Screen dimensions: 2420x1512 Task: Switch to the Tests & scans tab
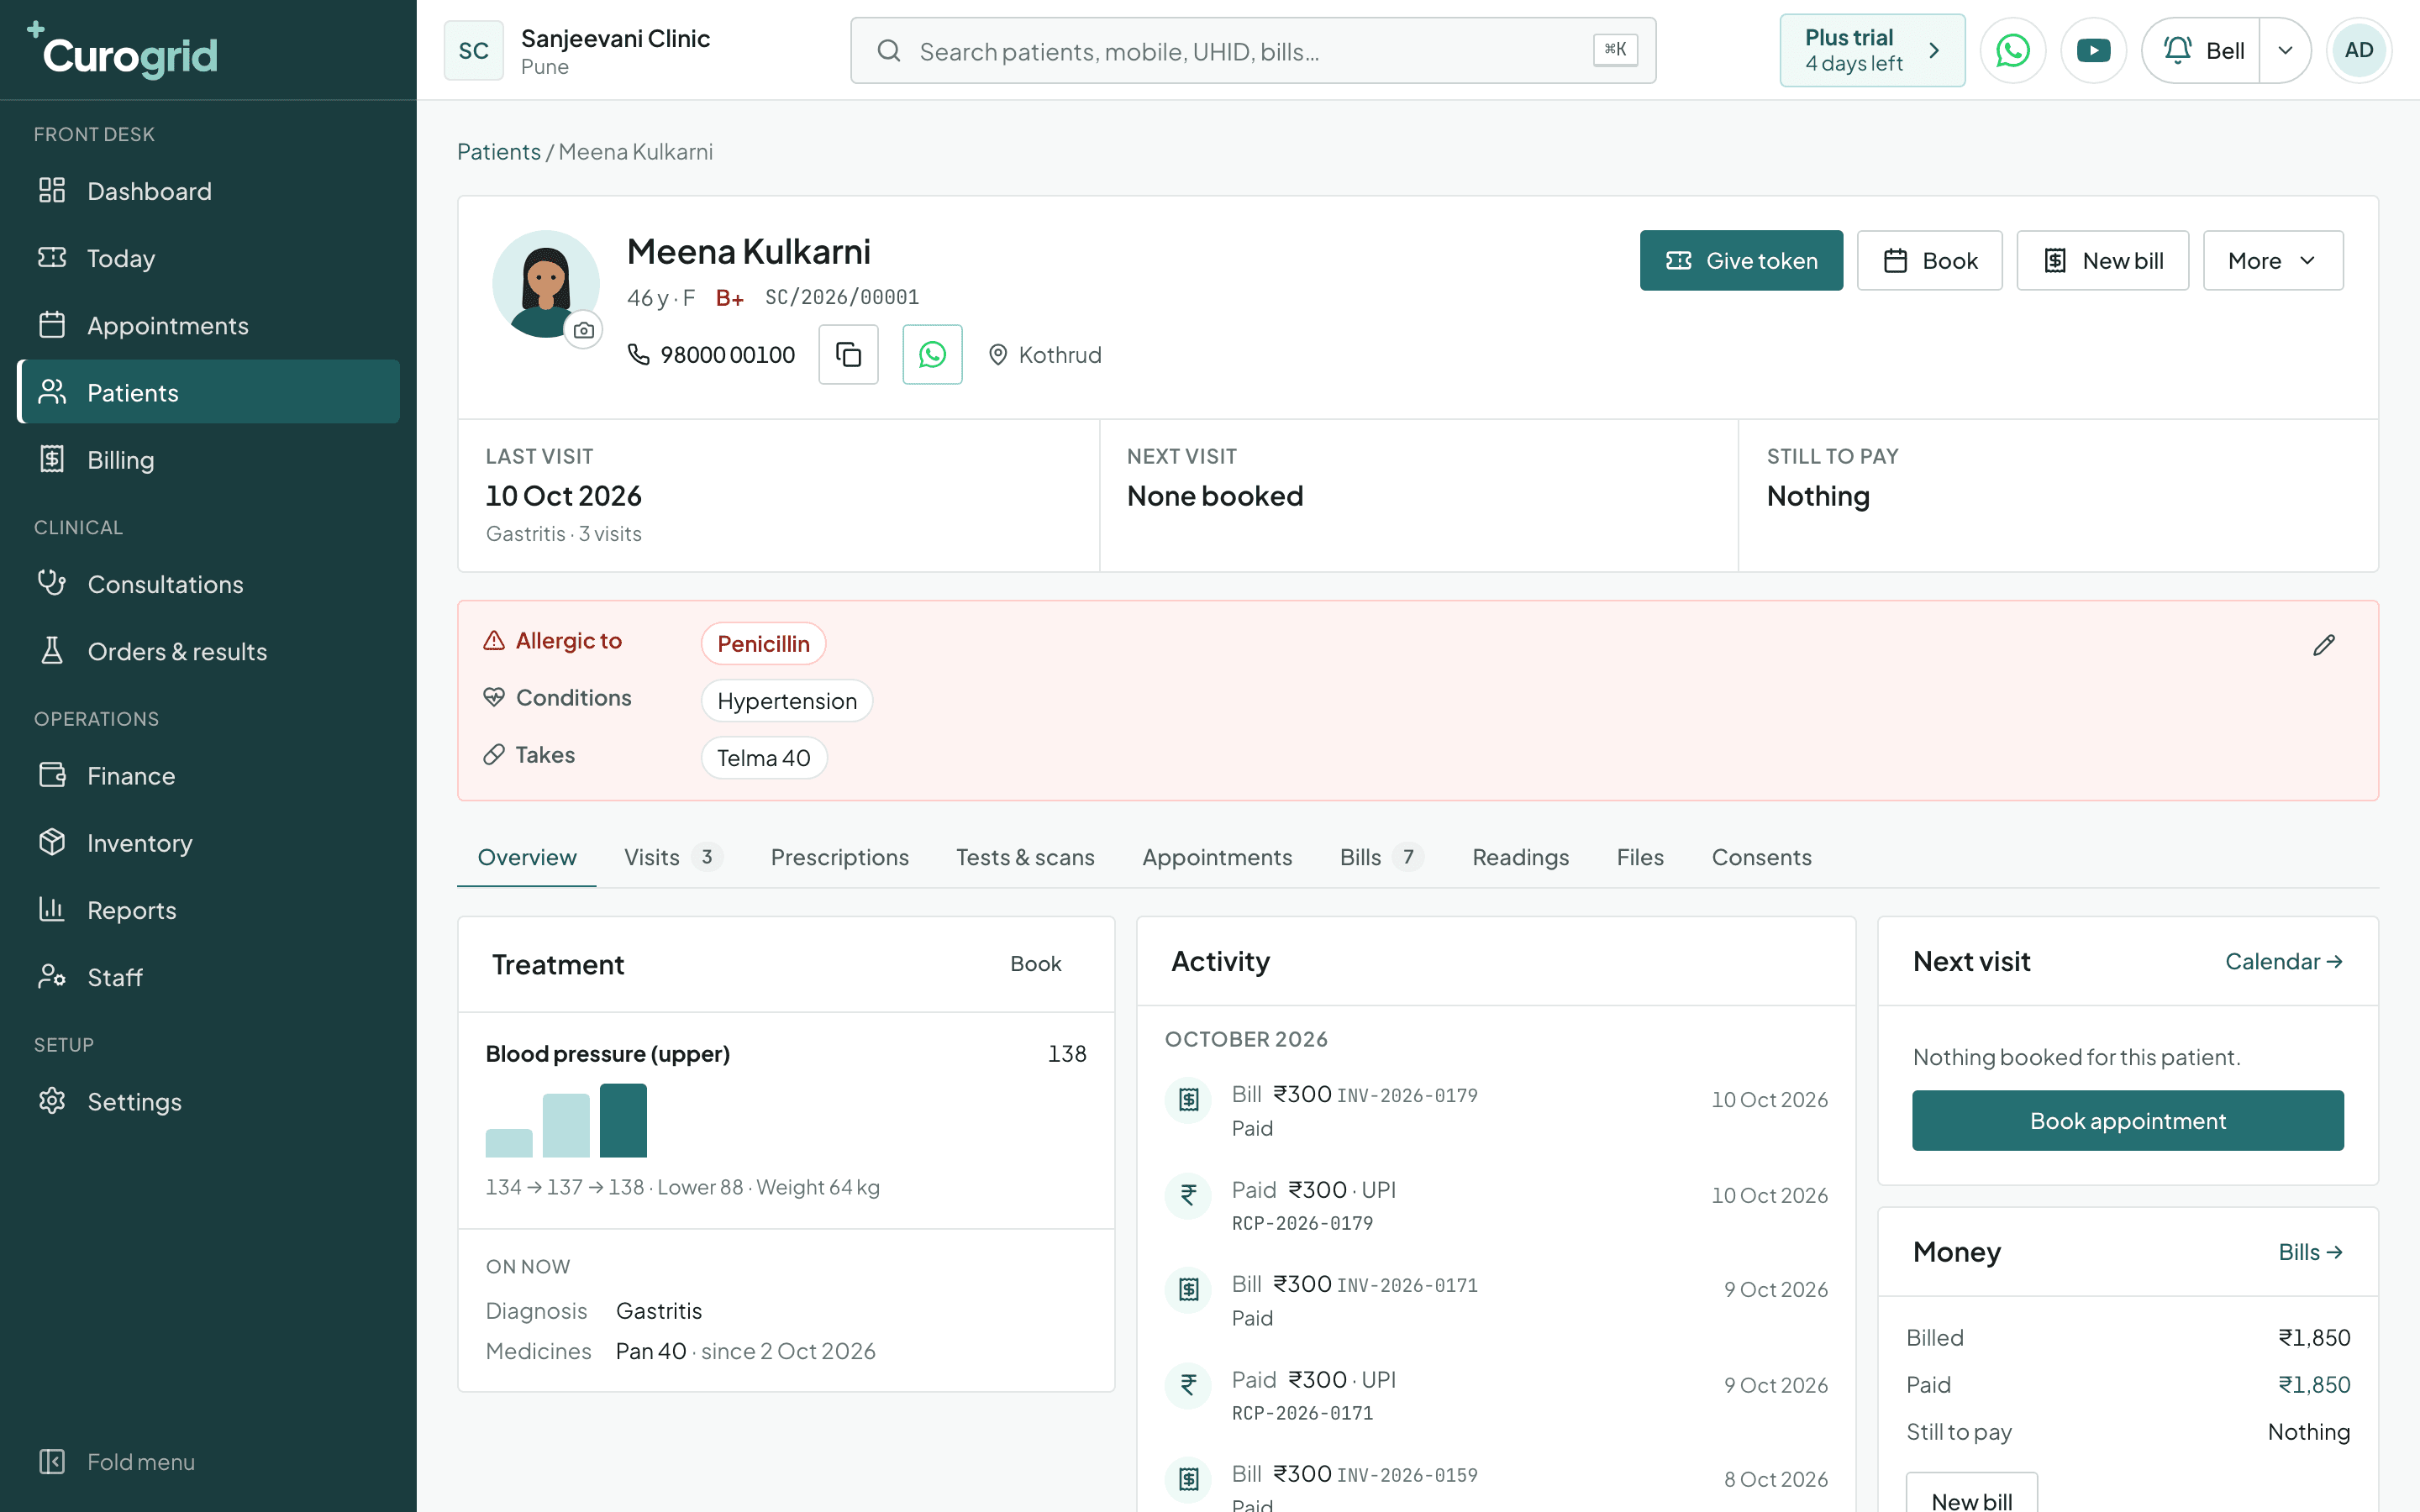click(1025, 857)
